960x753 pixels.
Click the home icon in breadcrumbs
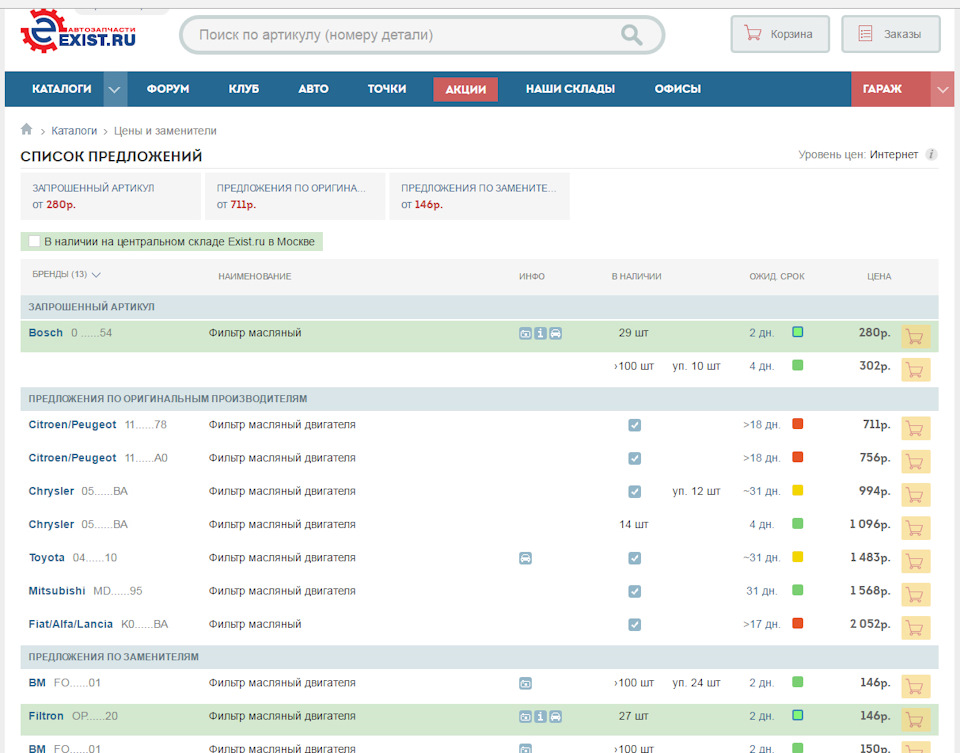point(26,130)
